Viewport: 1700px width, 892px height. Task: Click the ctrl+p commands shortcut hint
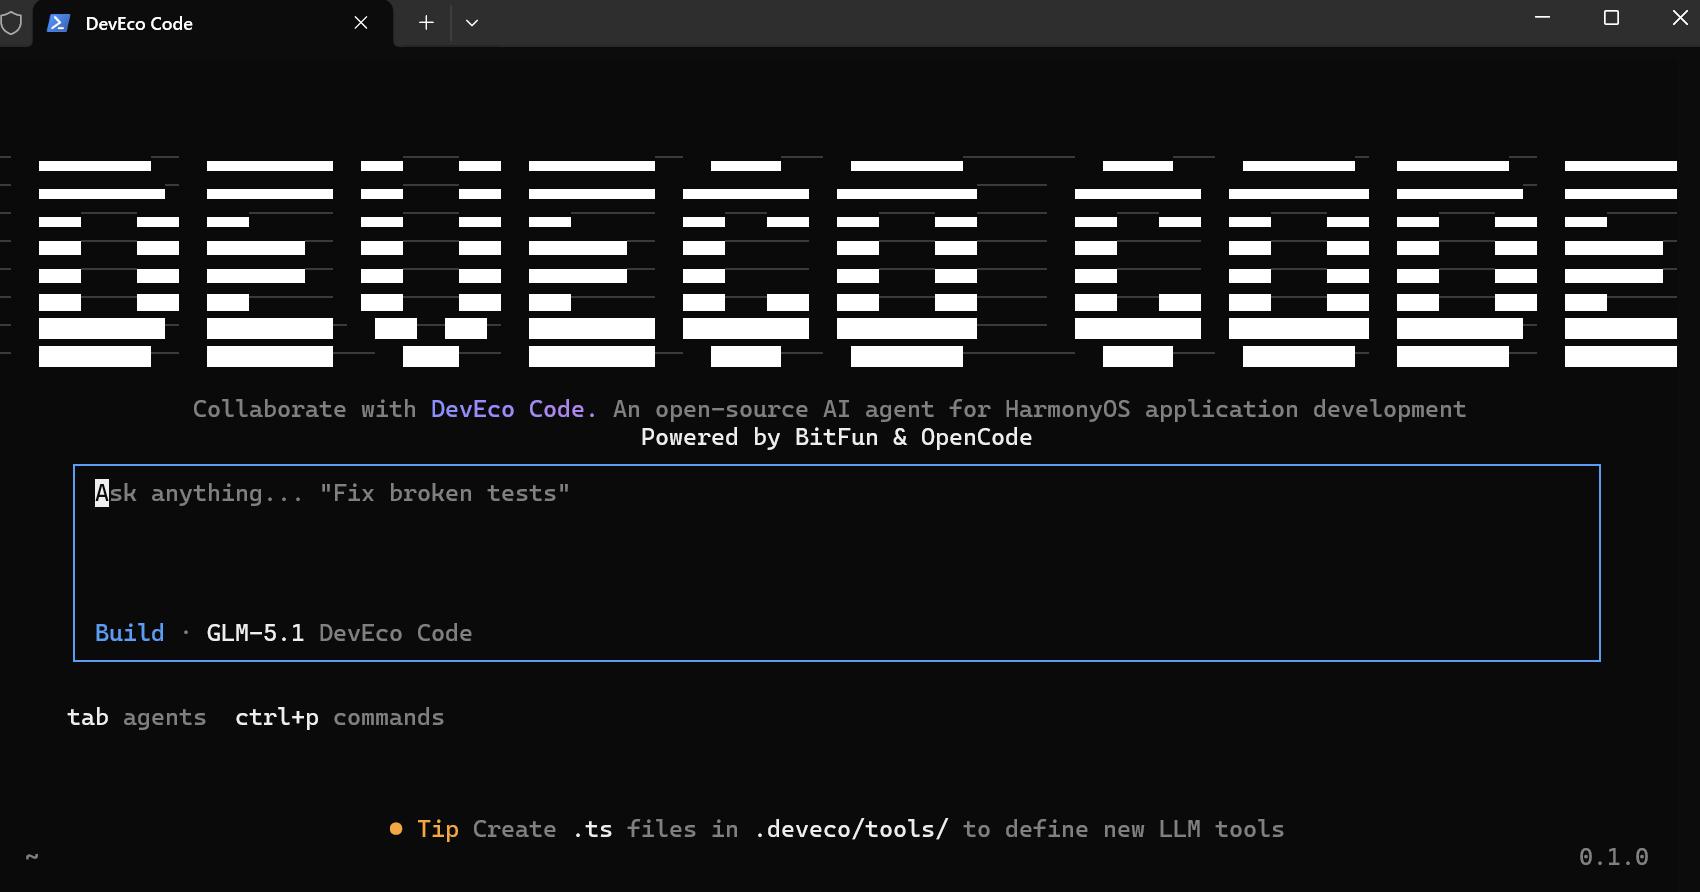(339, 717)
